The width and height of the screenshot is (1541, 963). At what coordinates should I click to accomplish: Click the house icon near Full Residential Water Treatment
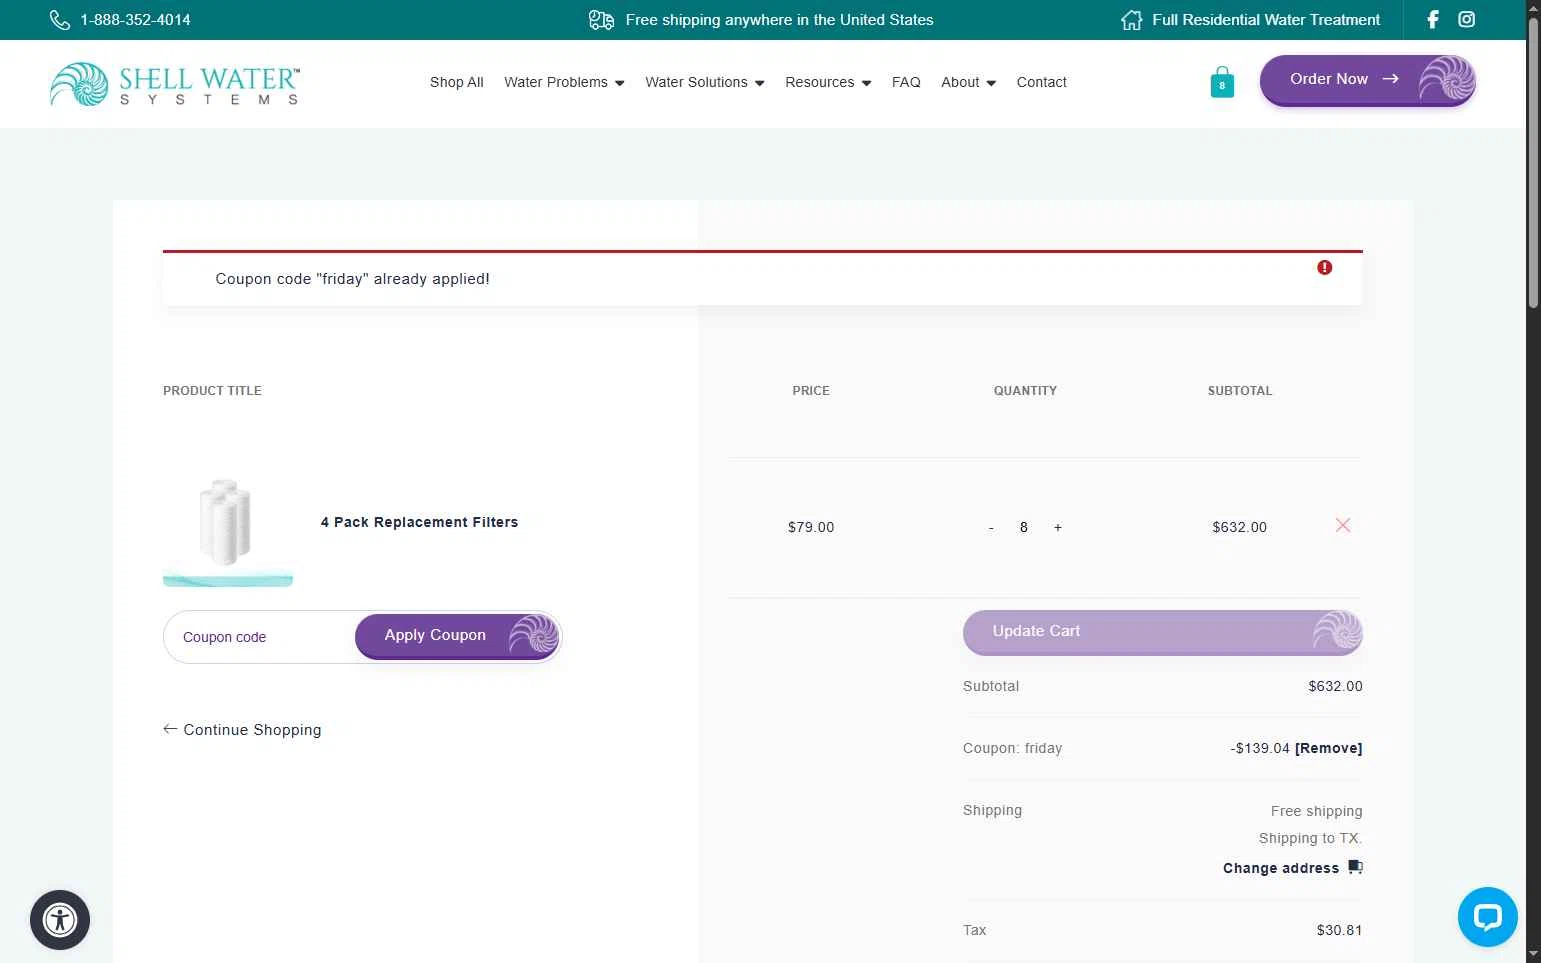(x=1131, y=20)
